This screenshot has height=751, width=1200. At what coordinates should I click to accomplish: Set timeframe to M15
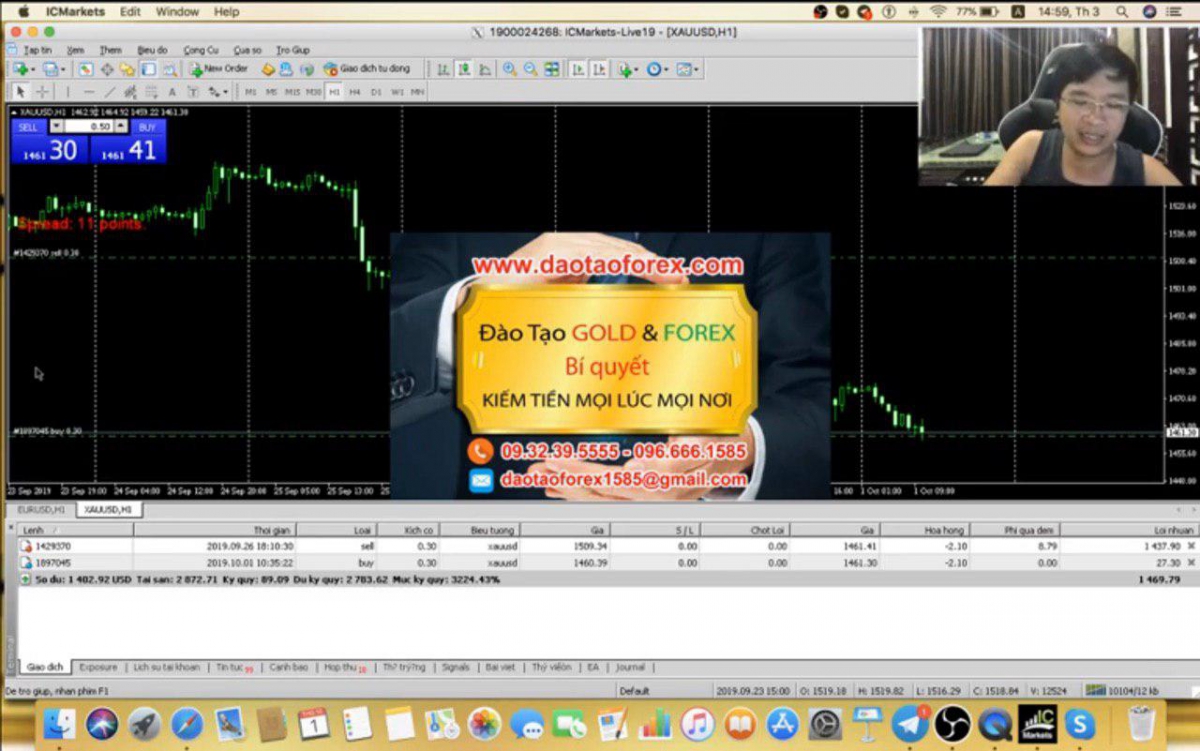click(x=292, y=92)
